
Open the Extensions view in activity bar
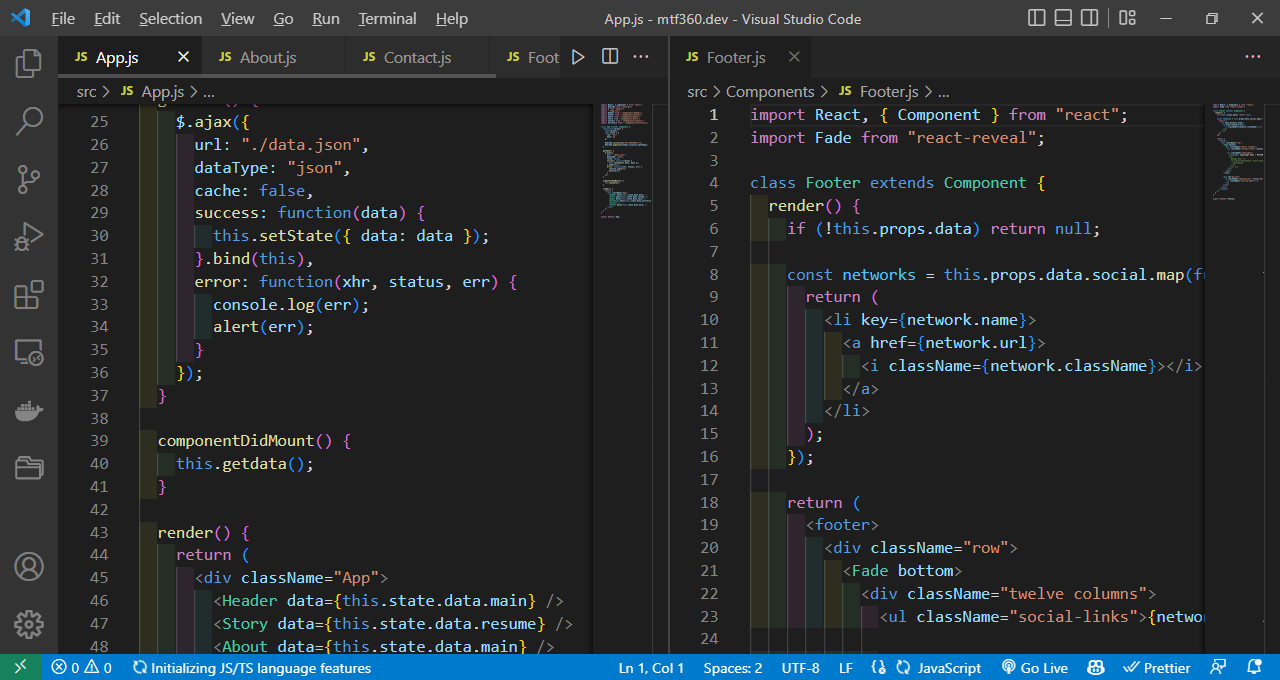click(x=28, y=295)
